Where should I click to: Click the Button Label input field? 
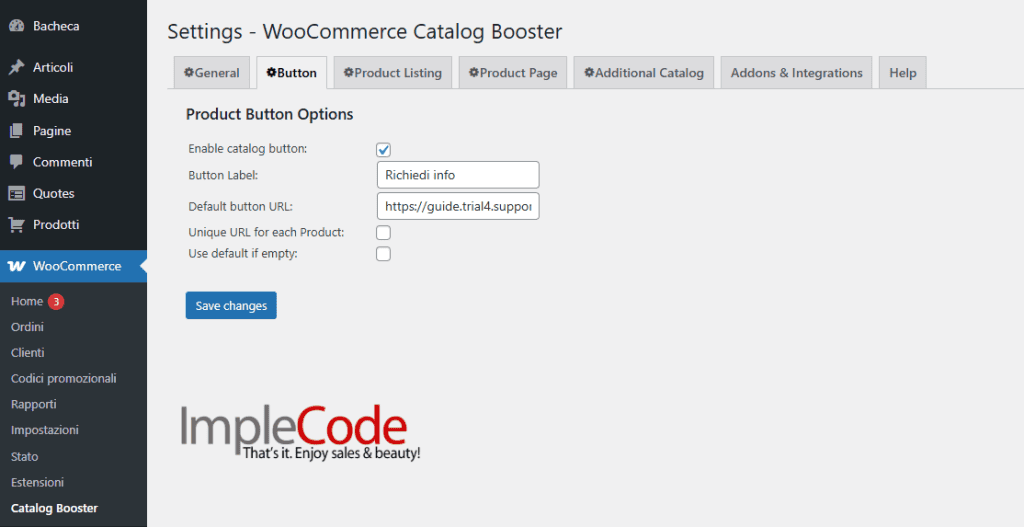pyautogui.click(x=458, y=175)
